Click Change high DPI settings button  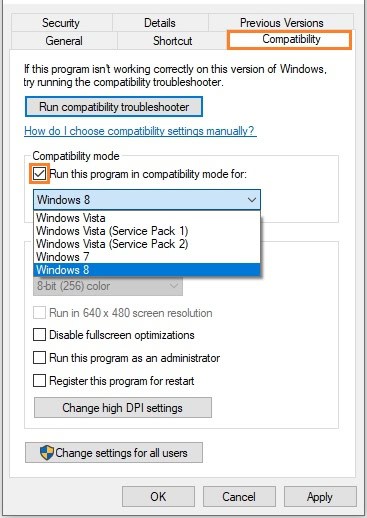(123, 408)
